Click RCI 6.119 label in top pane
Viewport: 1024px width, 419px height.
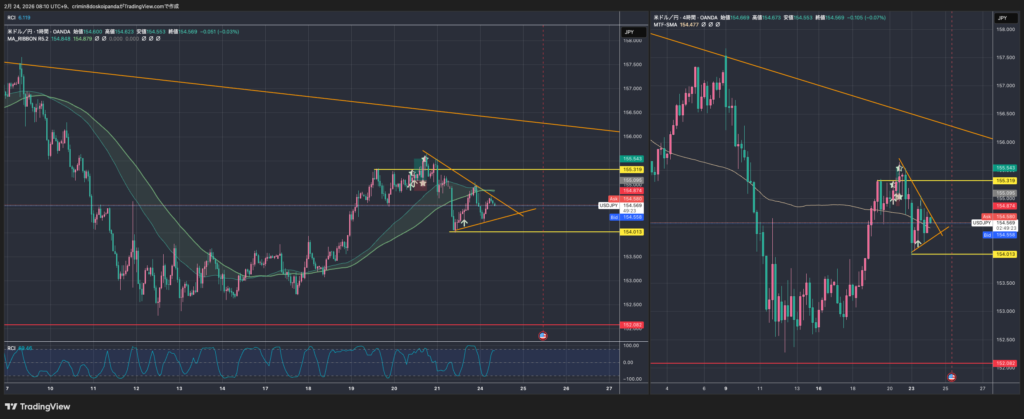(17, 18)
